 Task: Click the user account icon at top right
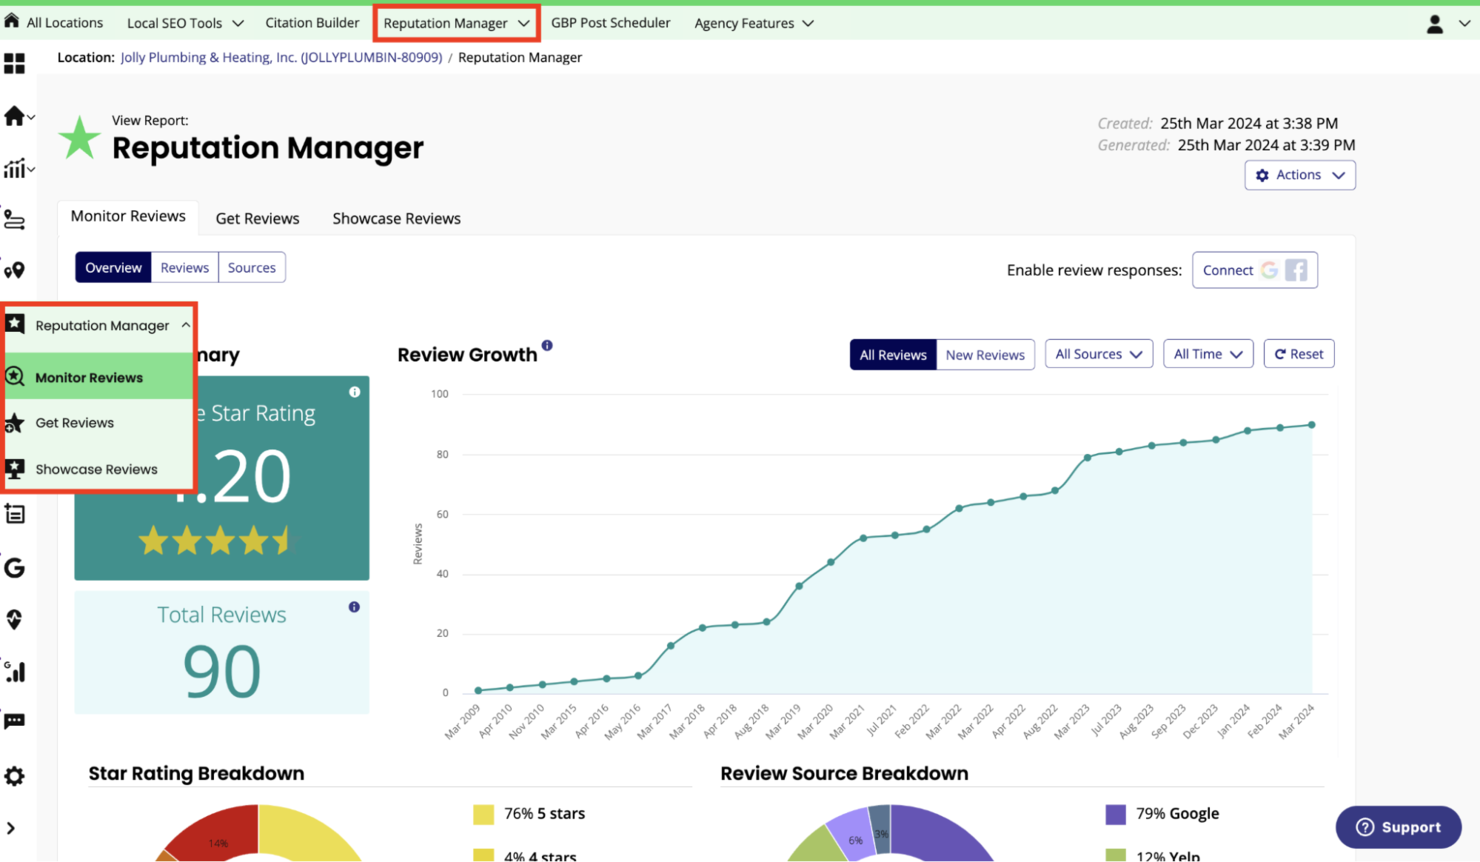(x=1434, y=24)
